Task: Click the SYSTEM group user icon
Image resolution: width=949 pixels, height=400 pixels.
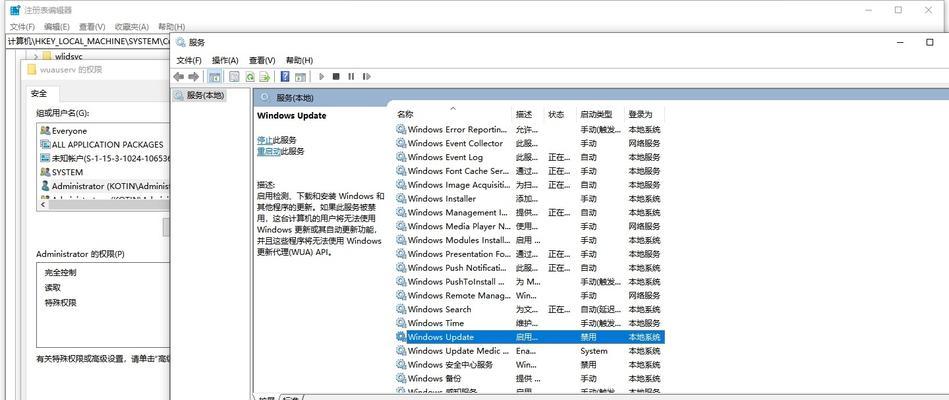Action: click(45, 172)
